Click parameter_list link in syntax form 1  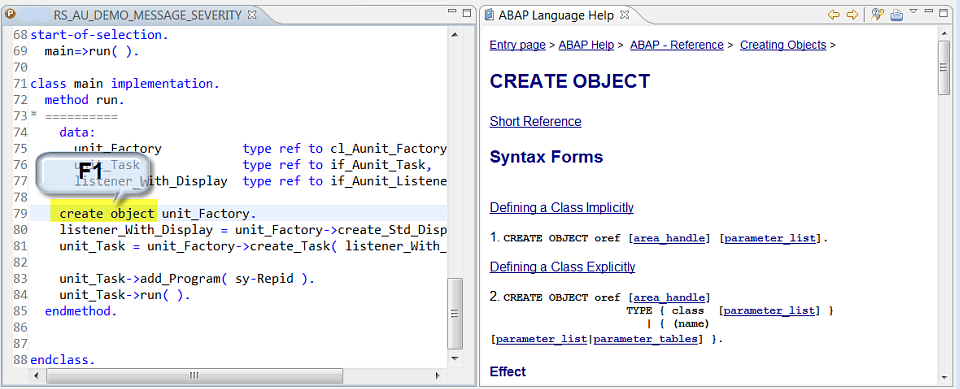point(770,238)
